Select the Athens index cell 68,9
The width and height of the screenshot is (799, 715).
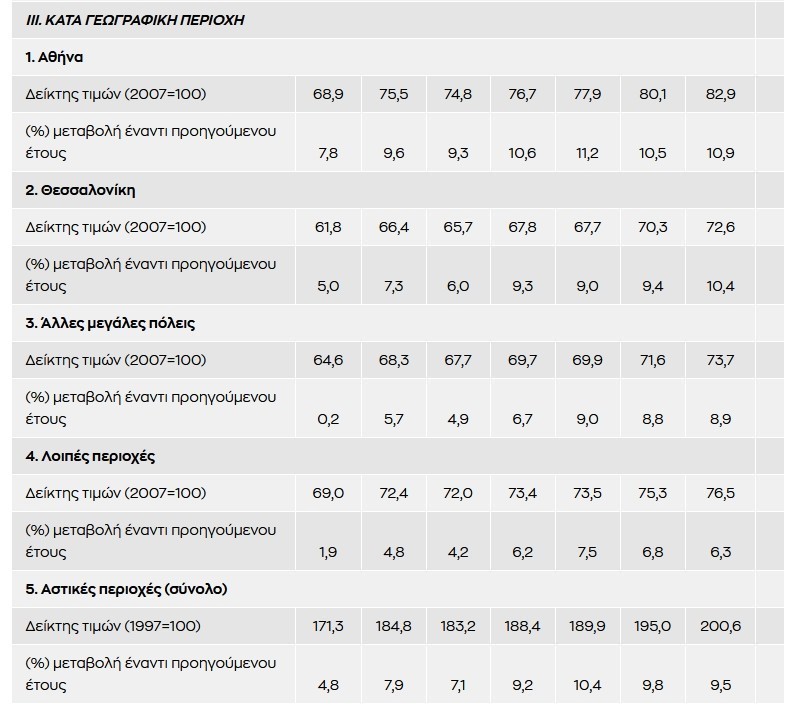[329, 94]
